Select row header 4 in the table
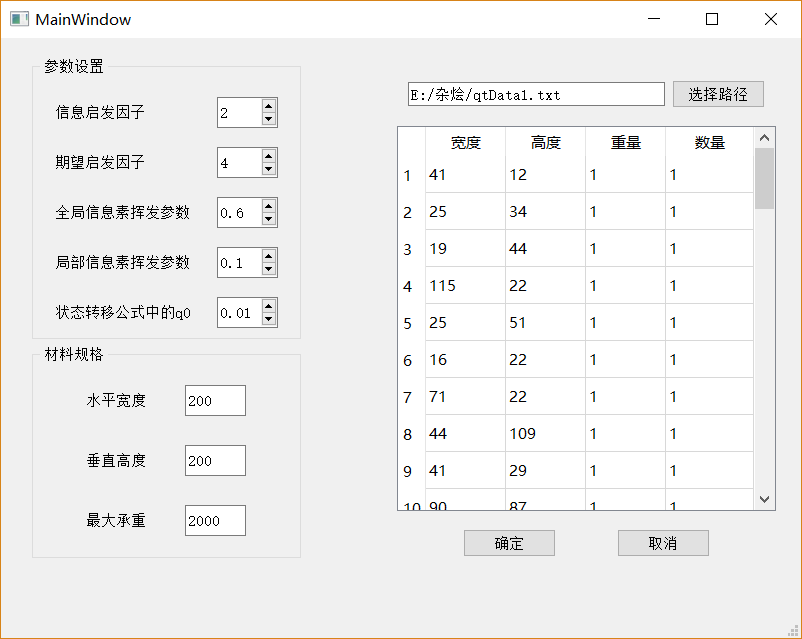 coord(412,285)
